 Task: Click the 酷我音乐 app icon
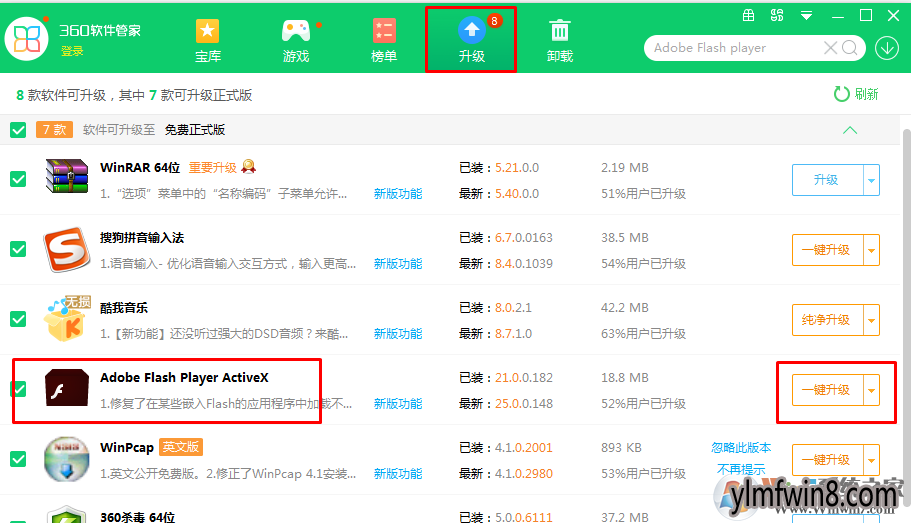(x=67, y=318)
